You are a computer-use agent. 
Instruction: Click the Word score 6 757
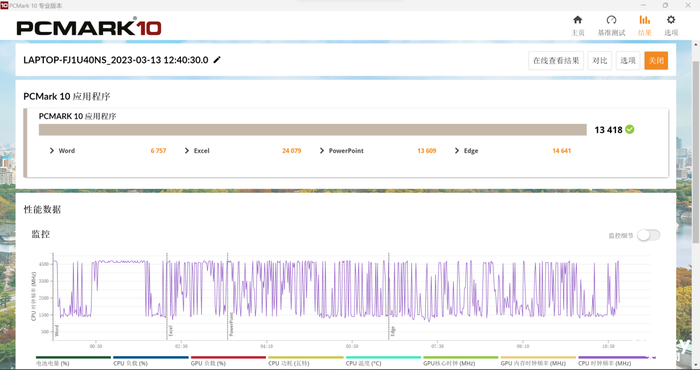tap(158, 151)
